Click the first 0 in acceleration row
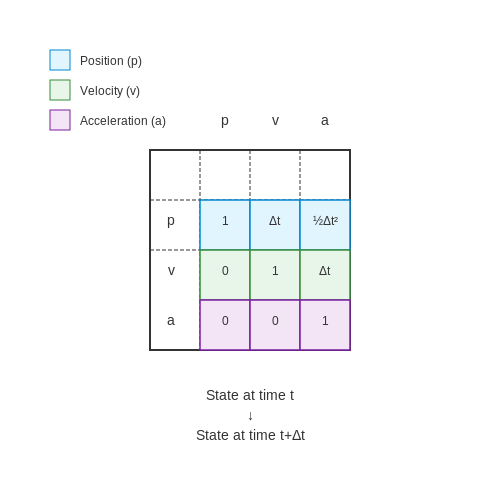 tap(225, 325)
